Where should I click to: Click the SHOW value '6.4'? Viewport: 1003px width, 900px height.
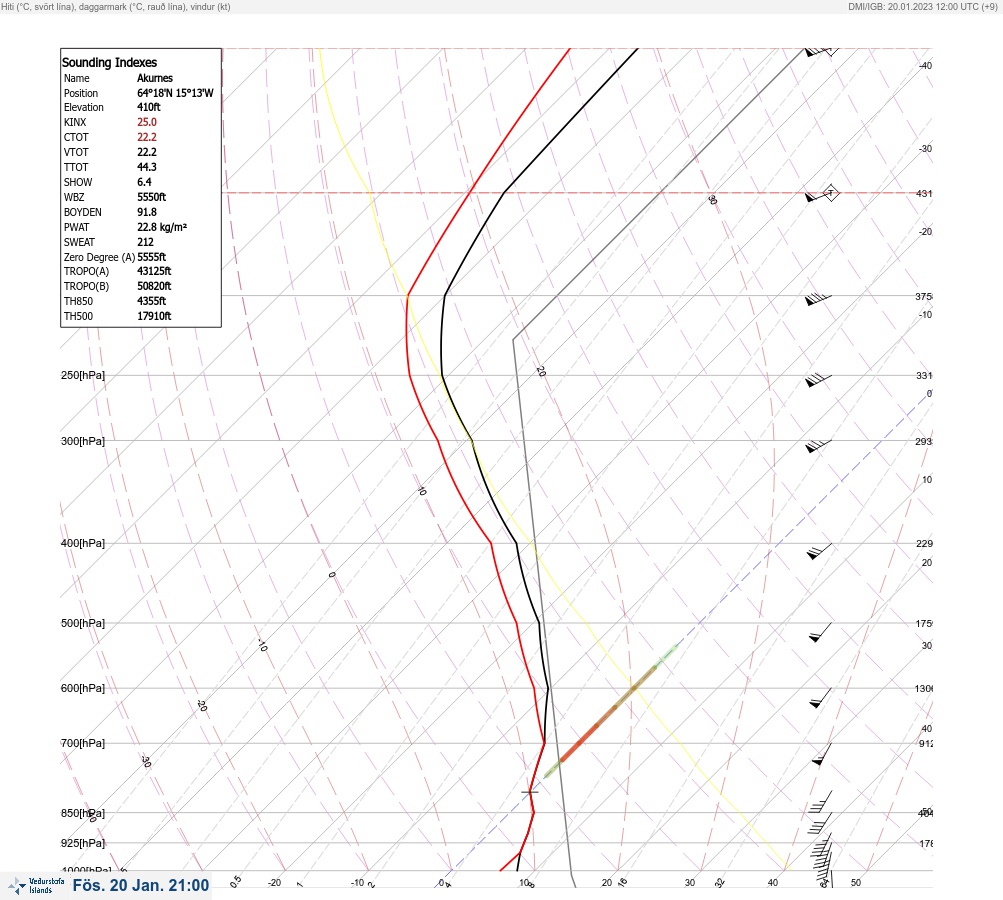144,182
